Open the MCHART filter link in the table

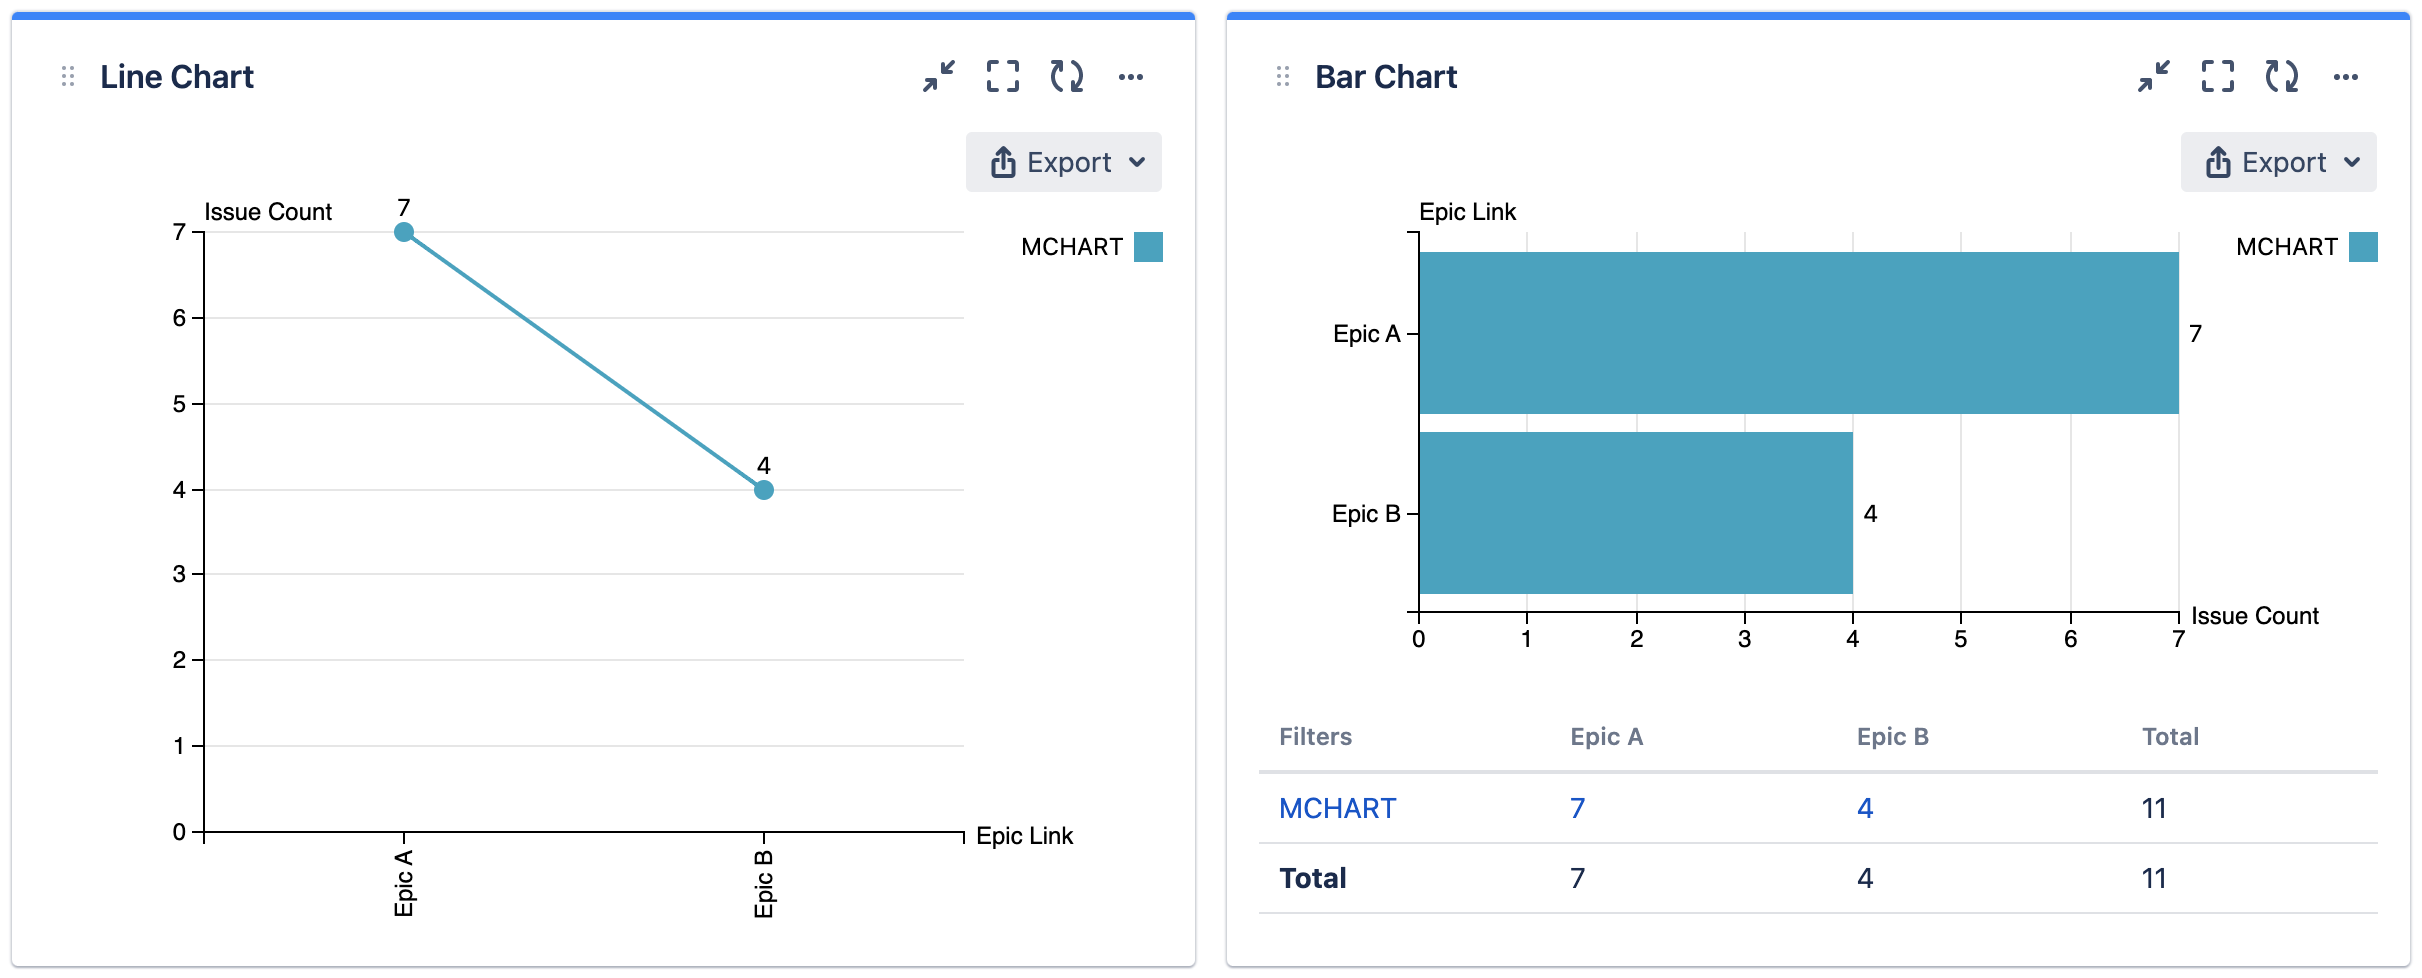[x=1338, y=807]
